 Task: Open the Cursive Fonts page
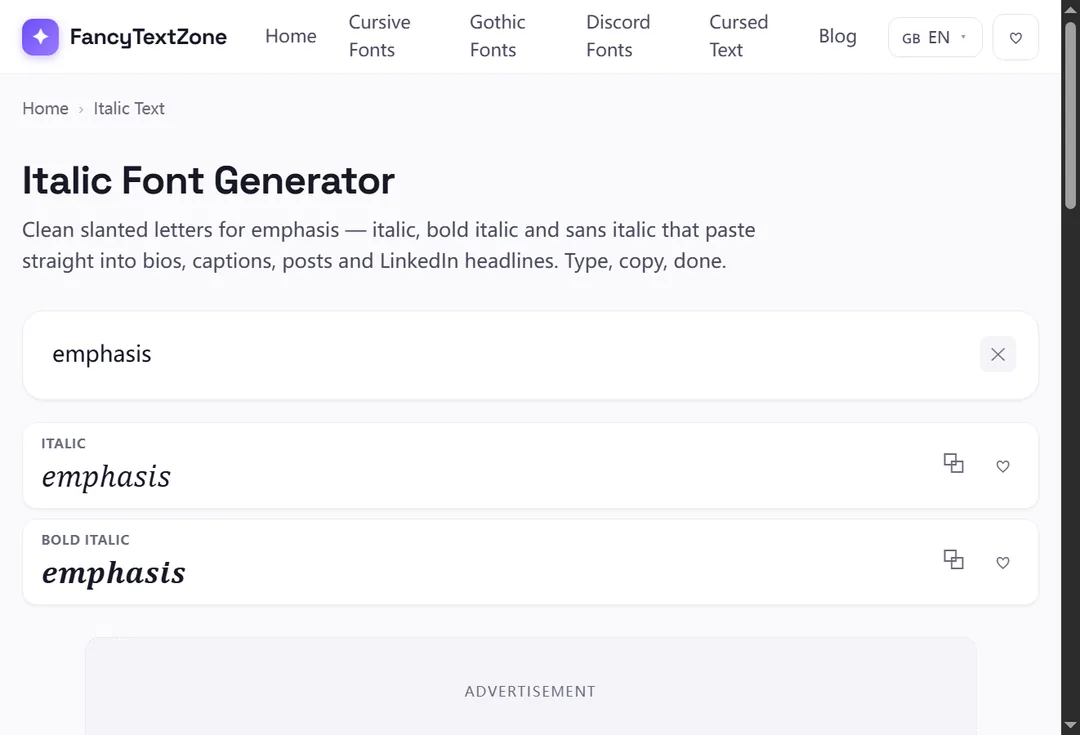[x=380, y=36]
